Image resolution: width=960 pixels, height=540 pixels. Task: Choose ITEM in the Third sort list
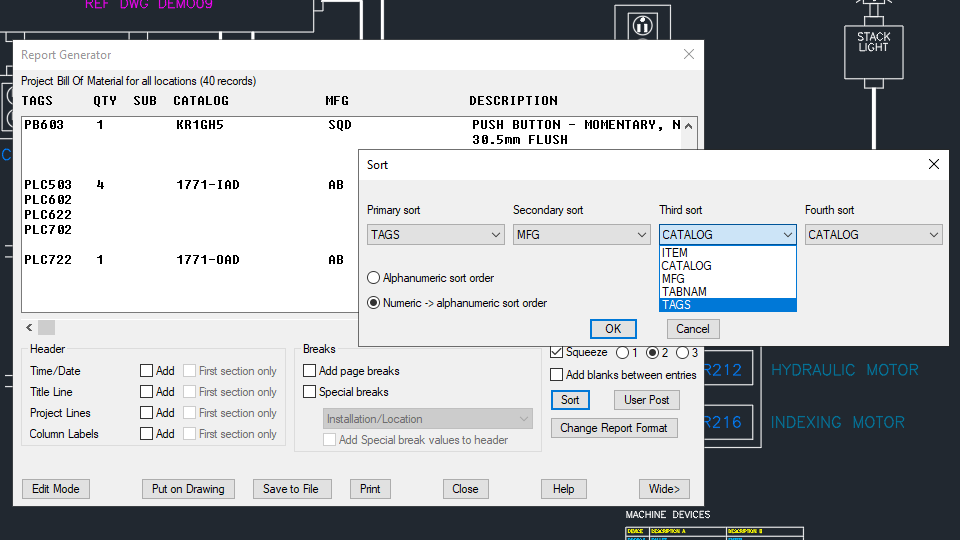pyautogui.click(x=727, y=253)
